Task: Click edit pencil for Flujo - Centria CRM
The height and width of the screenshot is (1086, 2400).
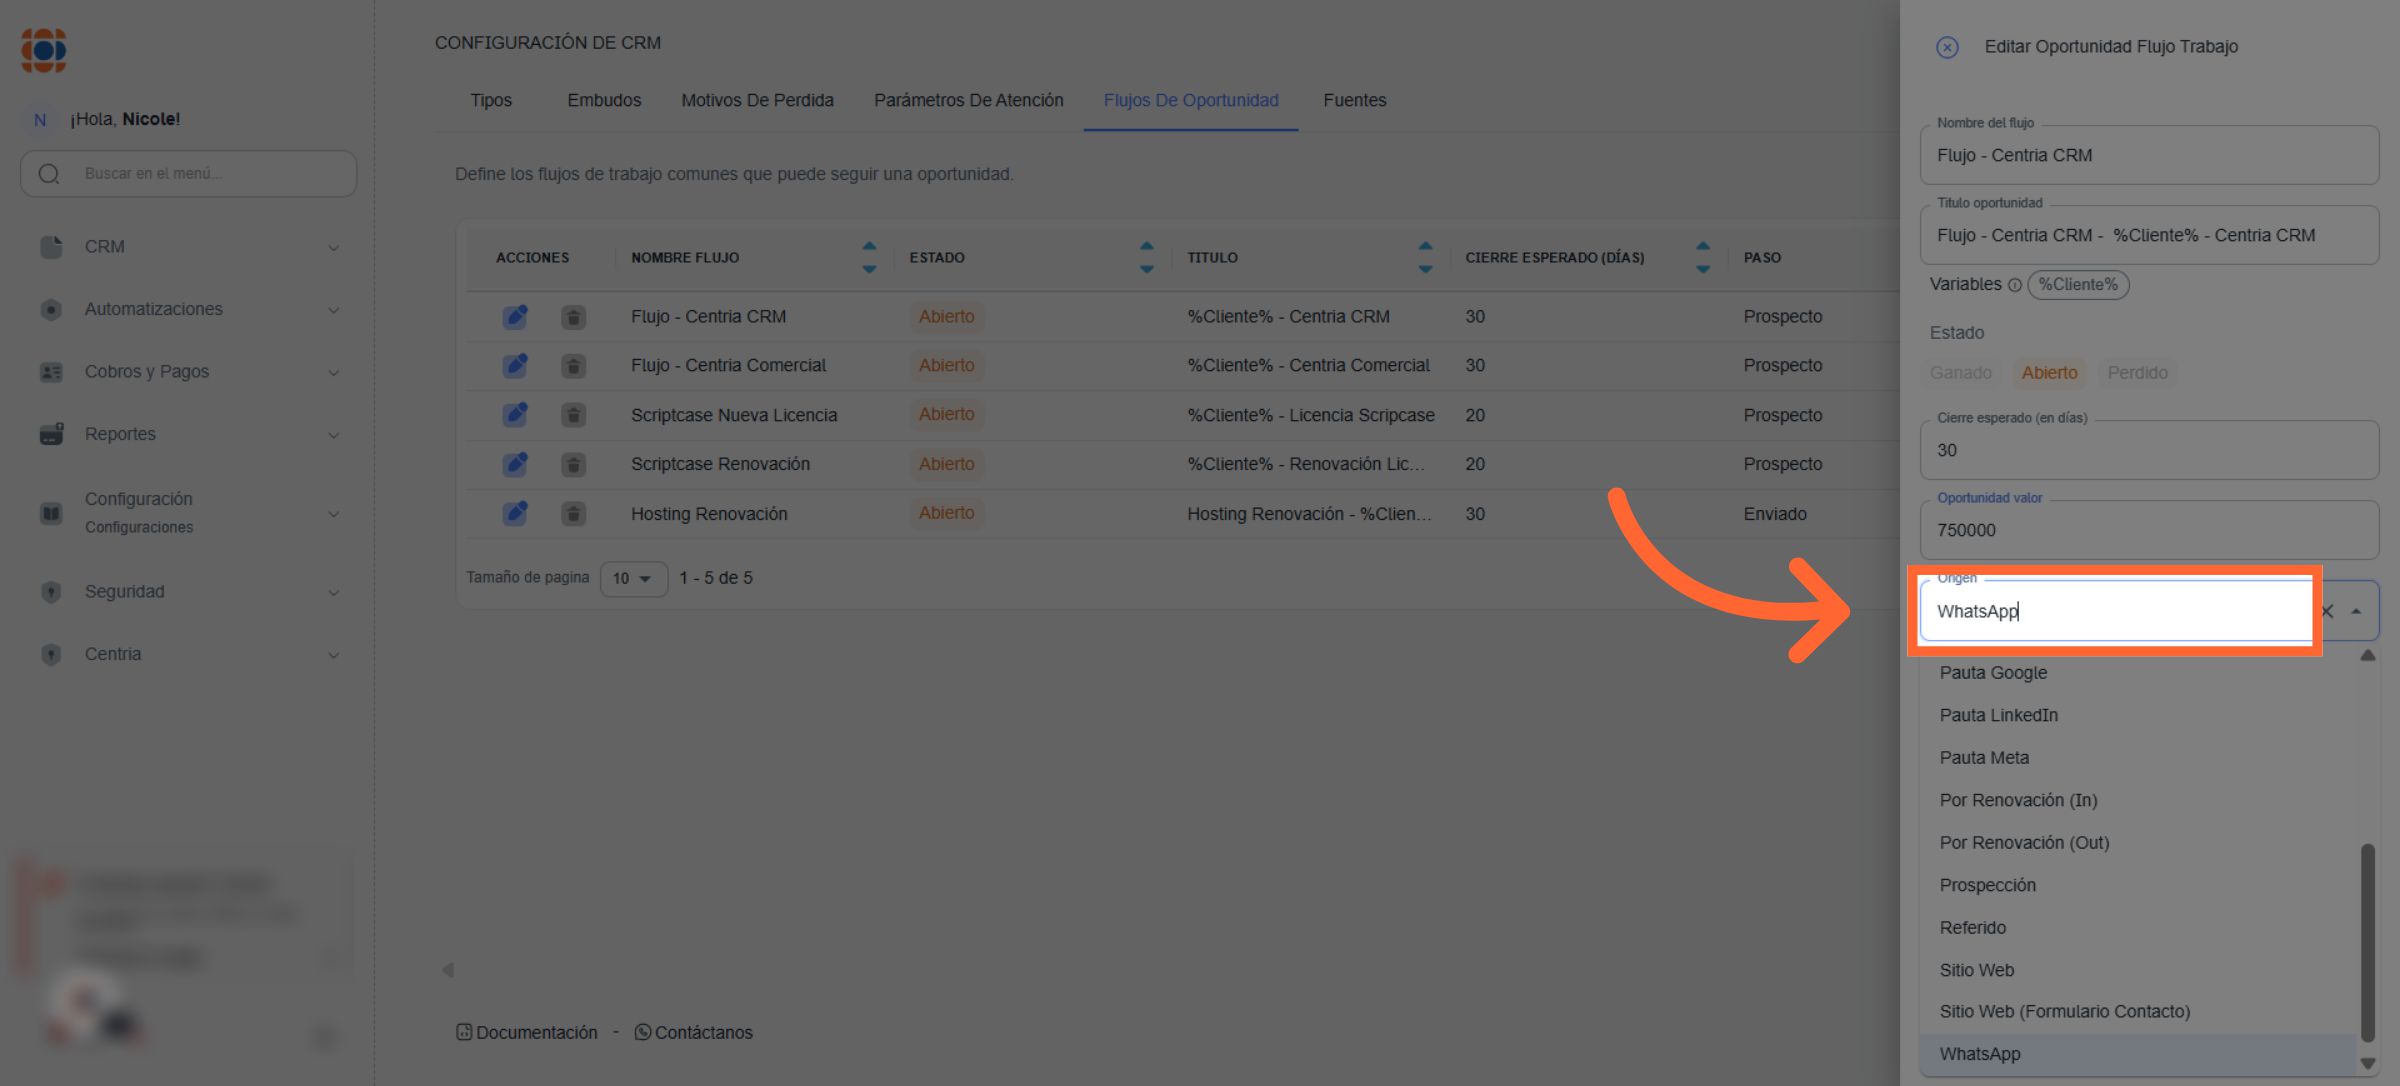Action: click(x=515, y=317)
